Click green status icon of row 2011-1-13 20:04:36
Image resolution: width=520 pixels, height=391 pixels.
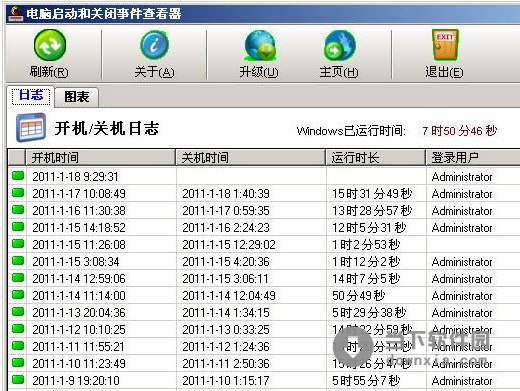[x=18, y=312]
